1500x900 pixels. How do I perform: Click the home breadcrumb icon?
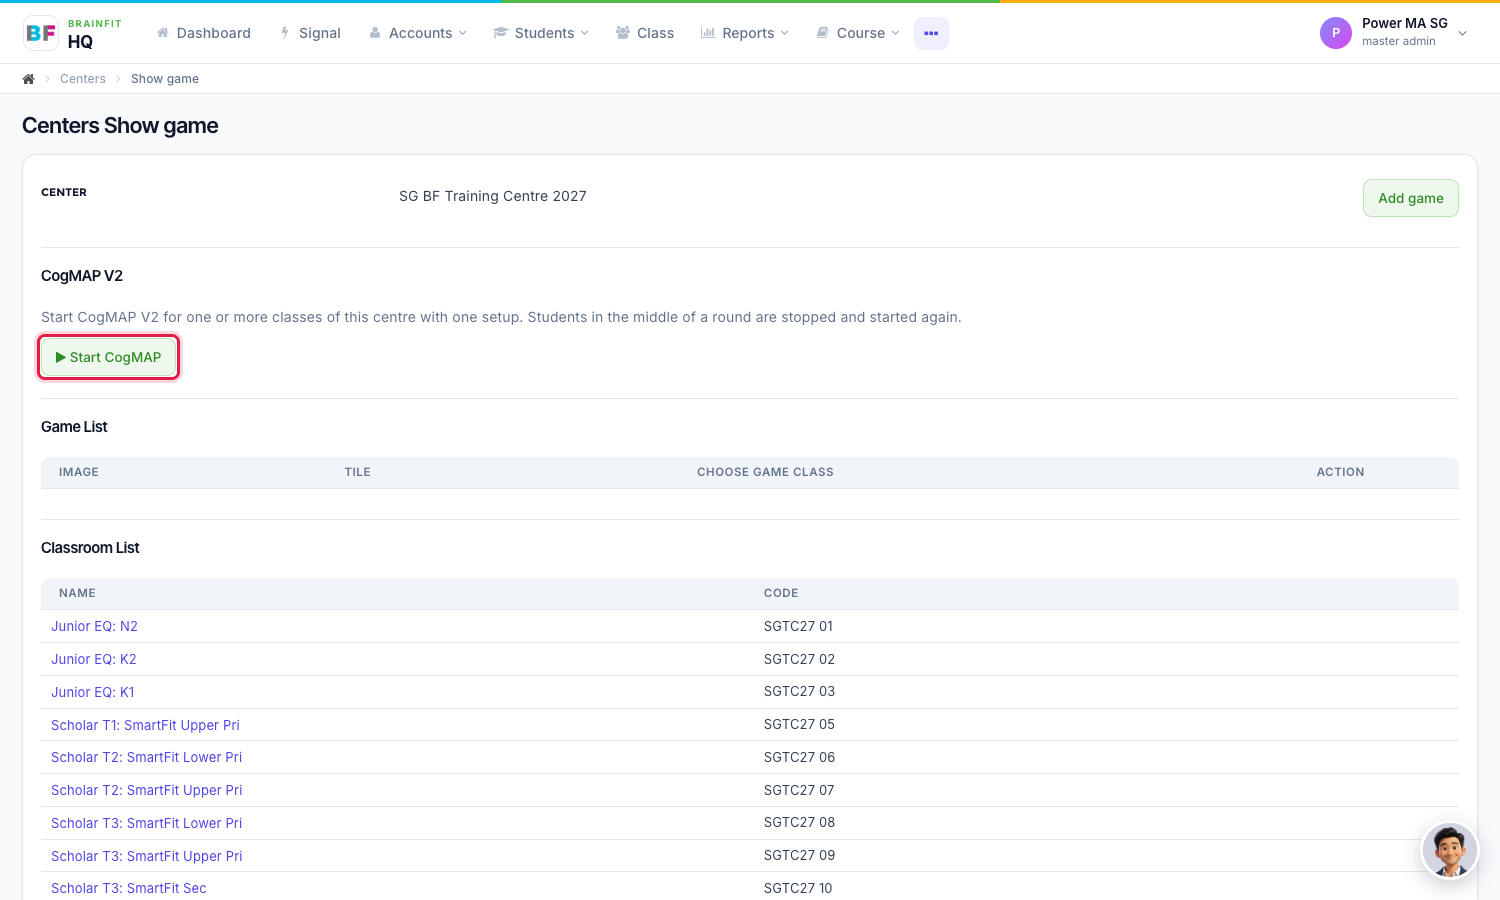click(29, 79)
